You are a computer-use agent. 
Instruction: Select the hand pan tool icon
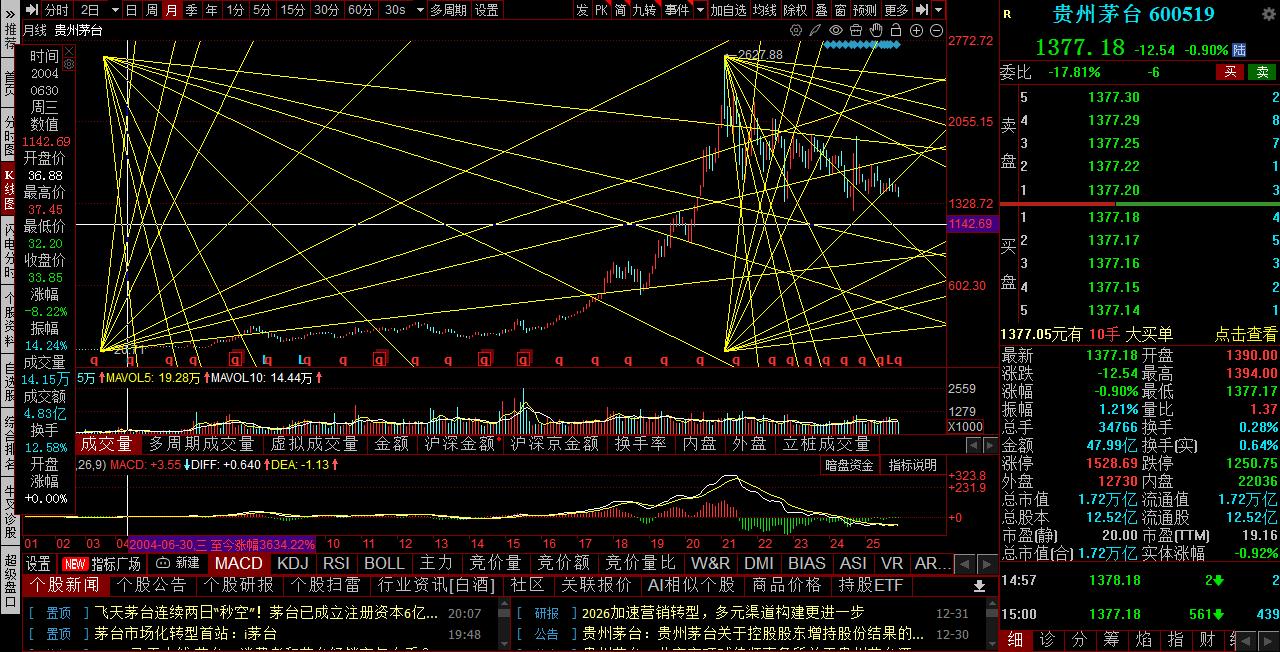876,31
